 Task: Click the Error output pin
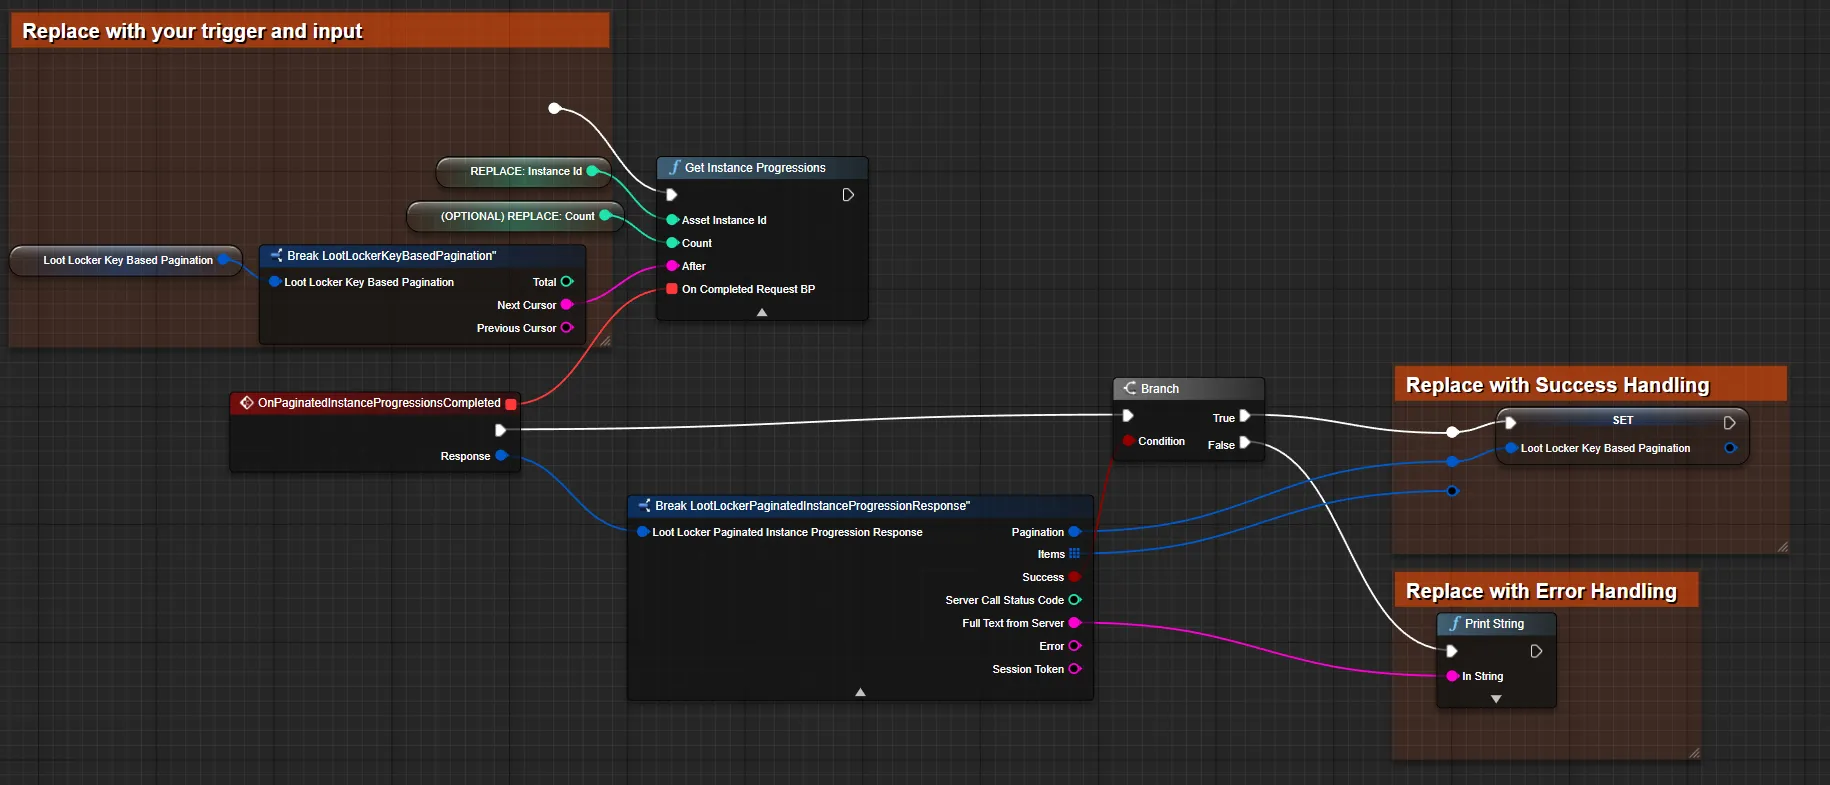pyautogui.click(x=1075, y=646)
